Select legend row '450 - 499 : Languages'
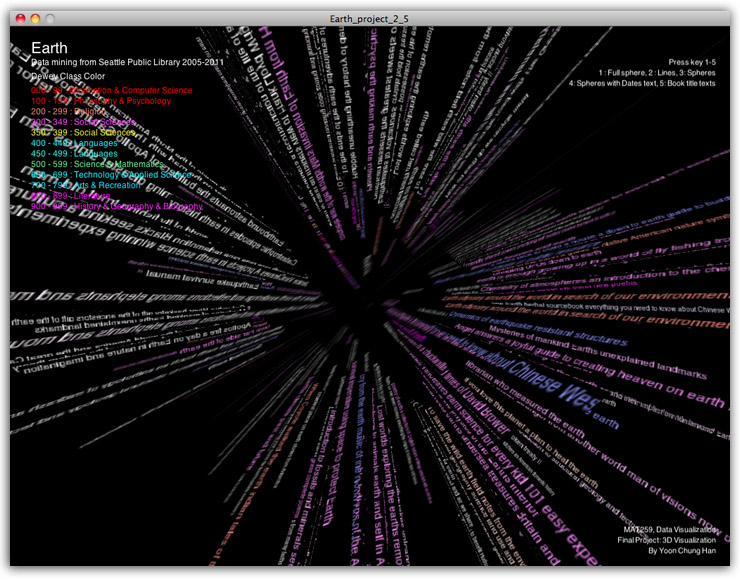The image size is (740, 580). pos(74,154)
